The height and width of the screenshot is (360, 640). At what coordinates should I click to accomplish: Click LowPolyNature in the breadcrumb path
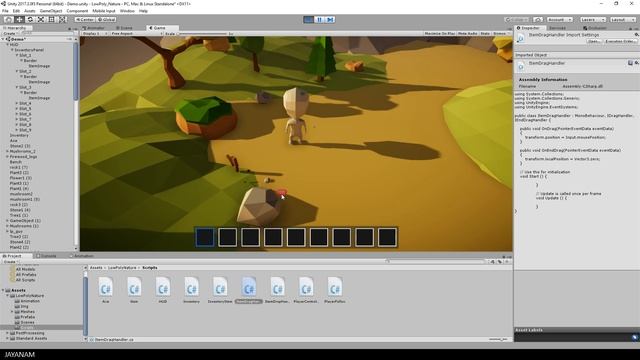click(122, 268)
